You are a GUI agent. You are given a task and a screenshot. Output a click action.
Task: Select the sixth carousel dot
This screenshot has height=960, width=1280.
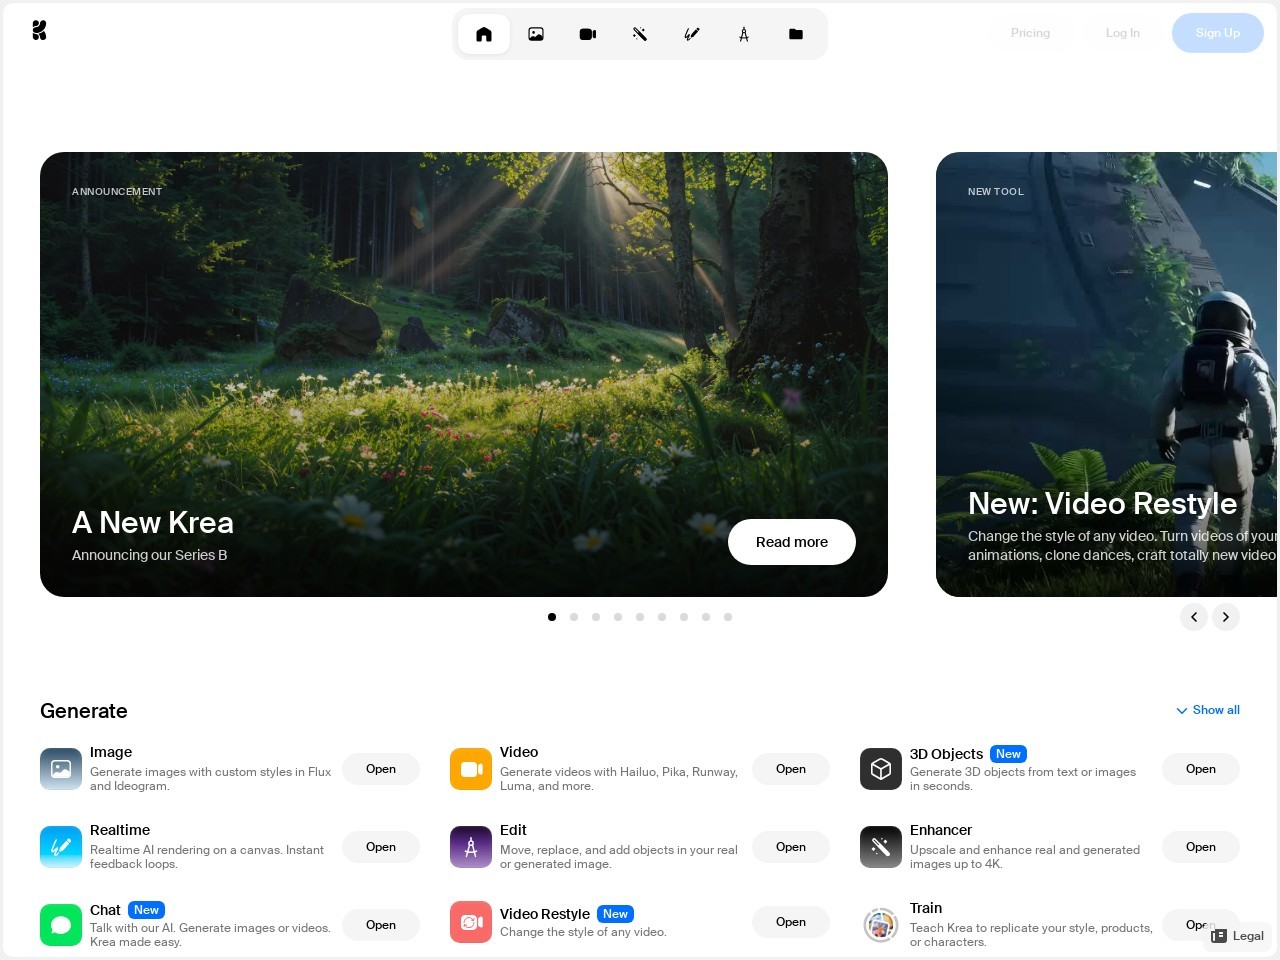point(662,617)
